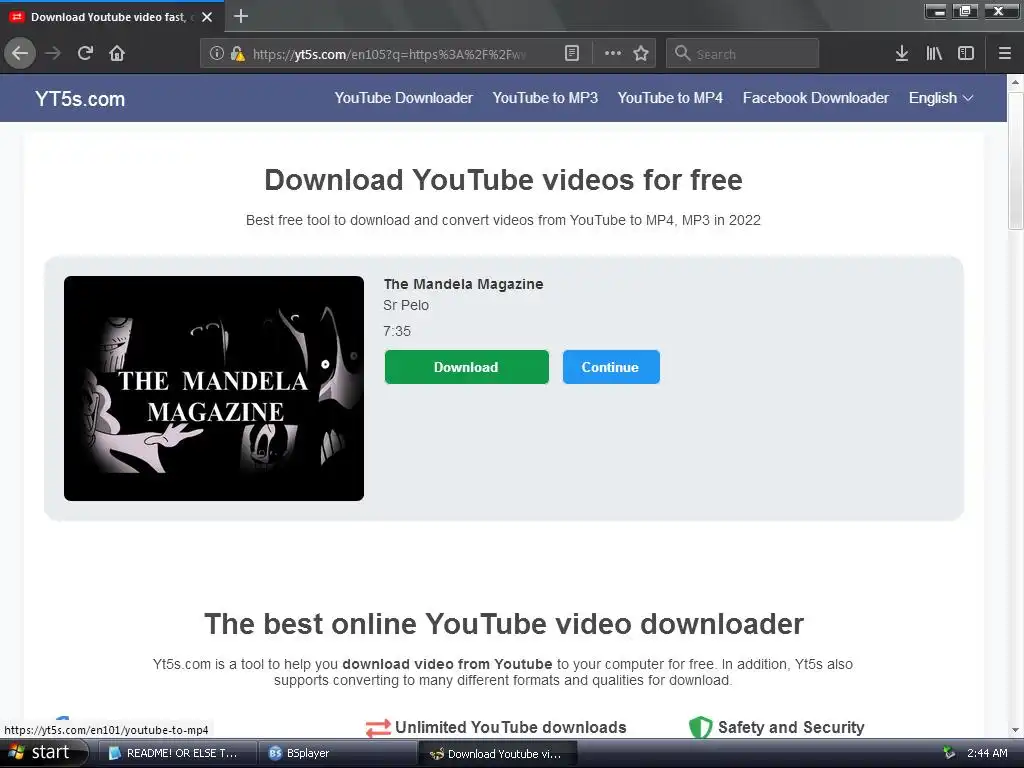Click The Mandela Magazine video title

pos(463,284)
